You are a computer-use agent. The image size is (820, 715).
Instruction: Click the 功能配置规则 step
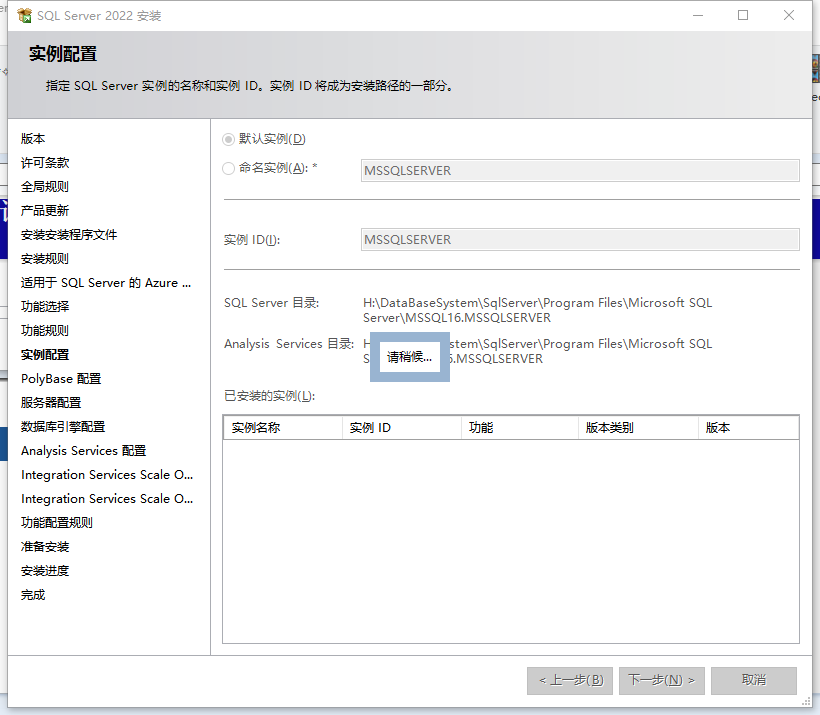click(57, 523)
